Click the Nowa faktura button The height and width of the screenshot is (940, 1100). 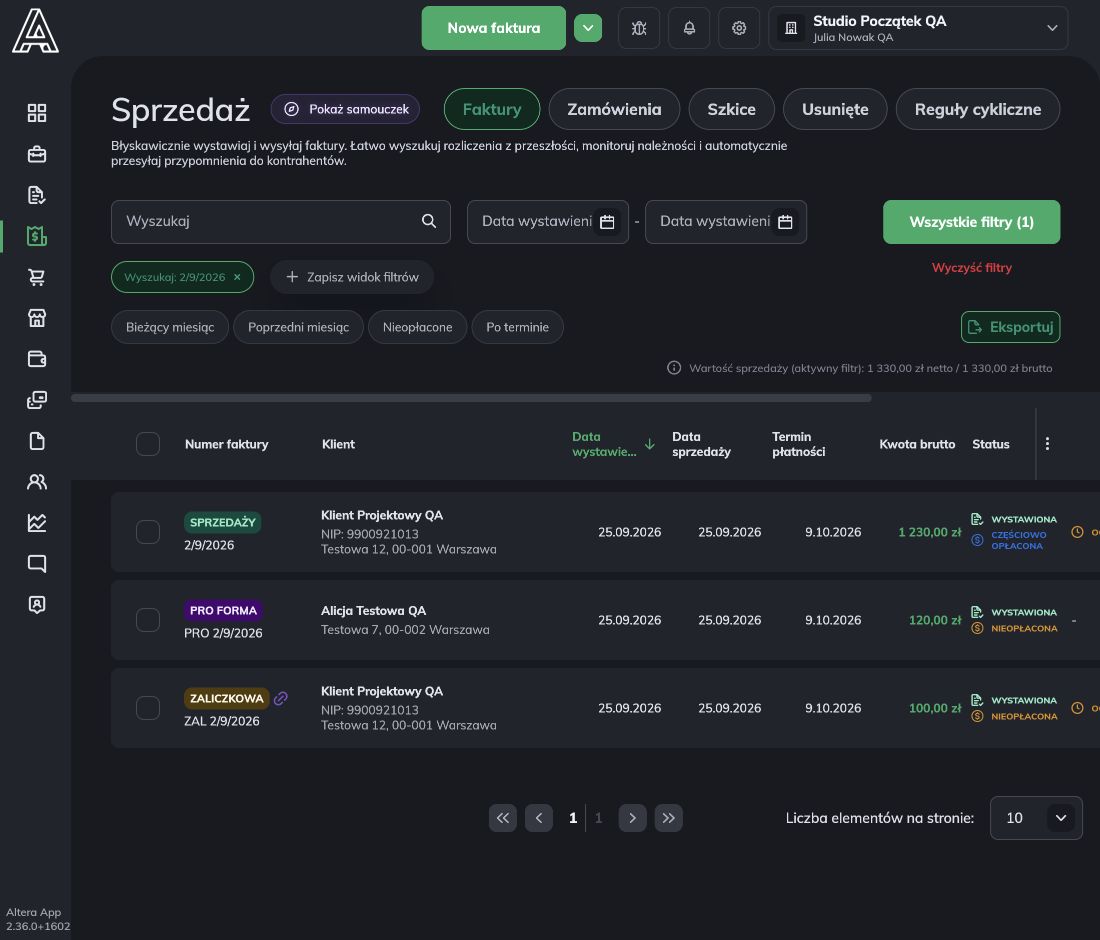pos(494,28)
